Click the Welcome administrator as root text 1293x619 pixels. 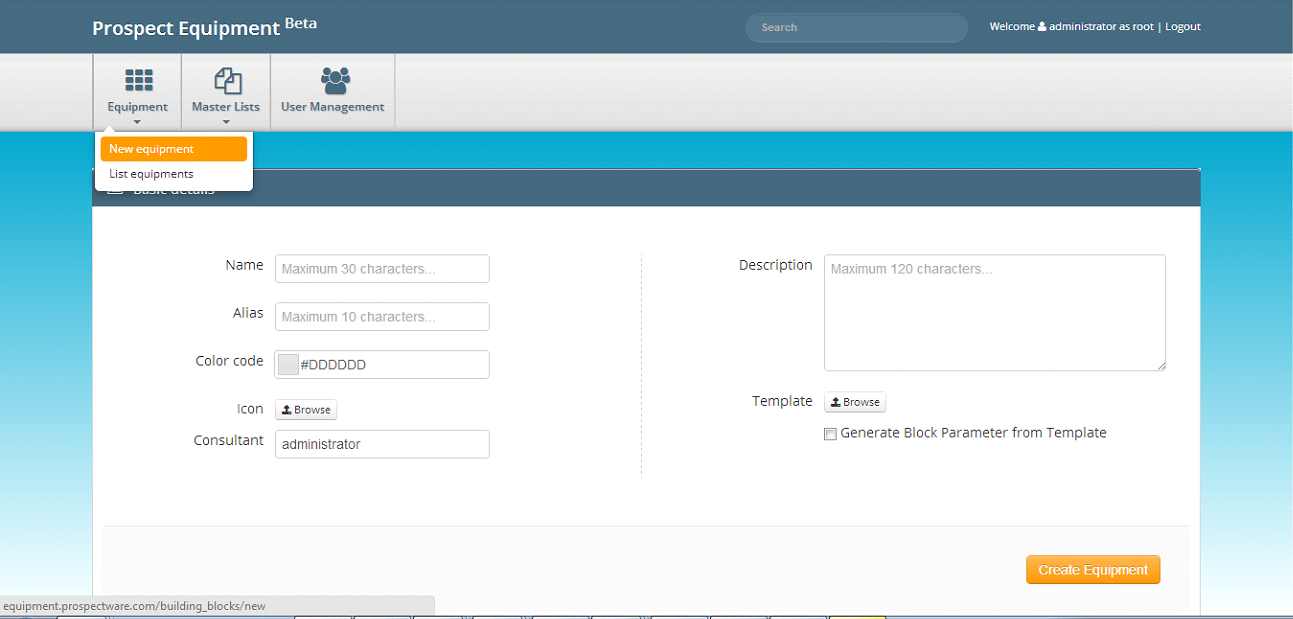1072,27
